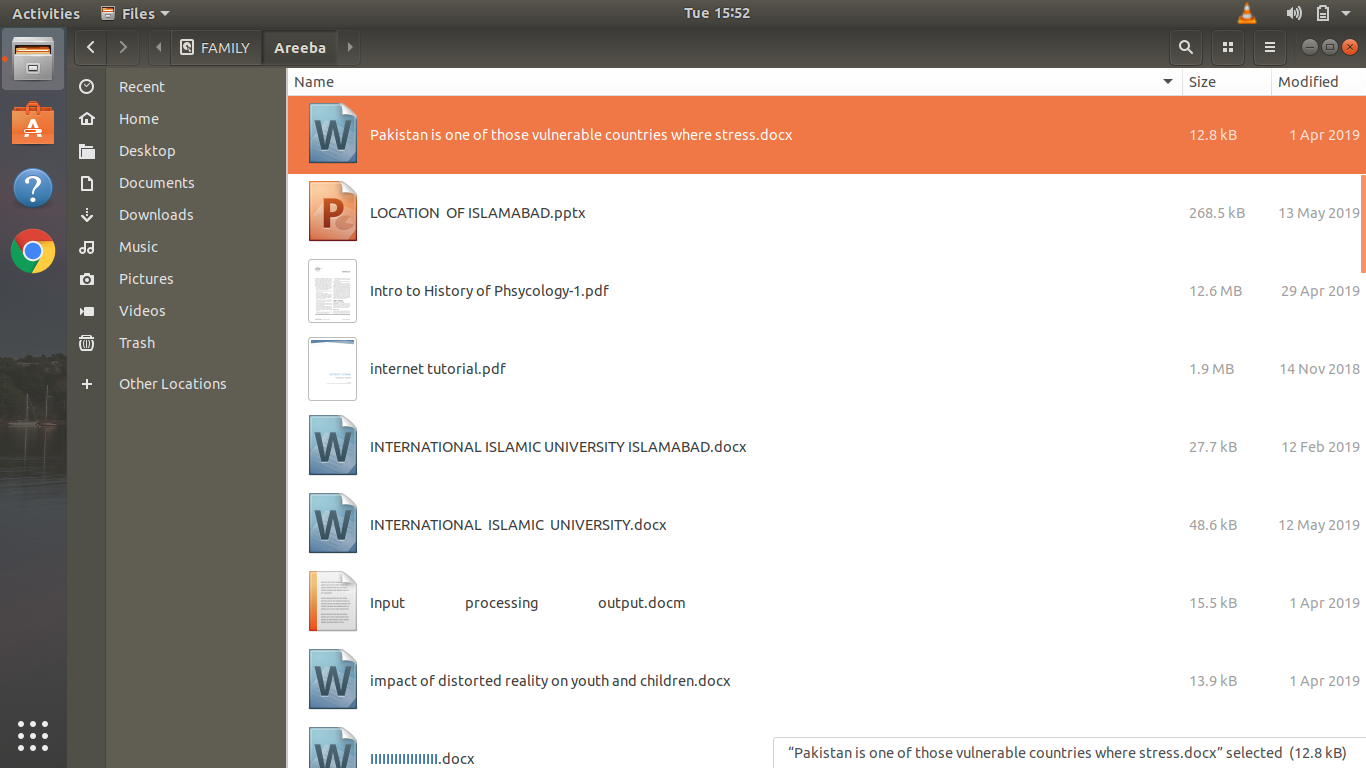Open Show Applications grid in dock
1366x768 pixels.
pyautogui.click(x=33, y=735)
